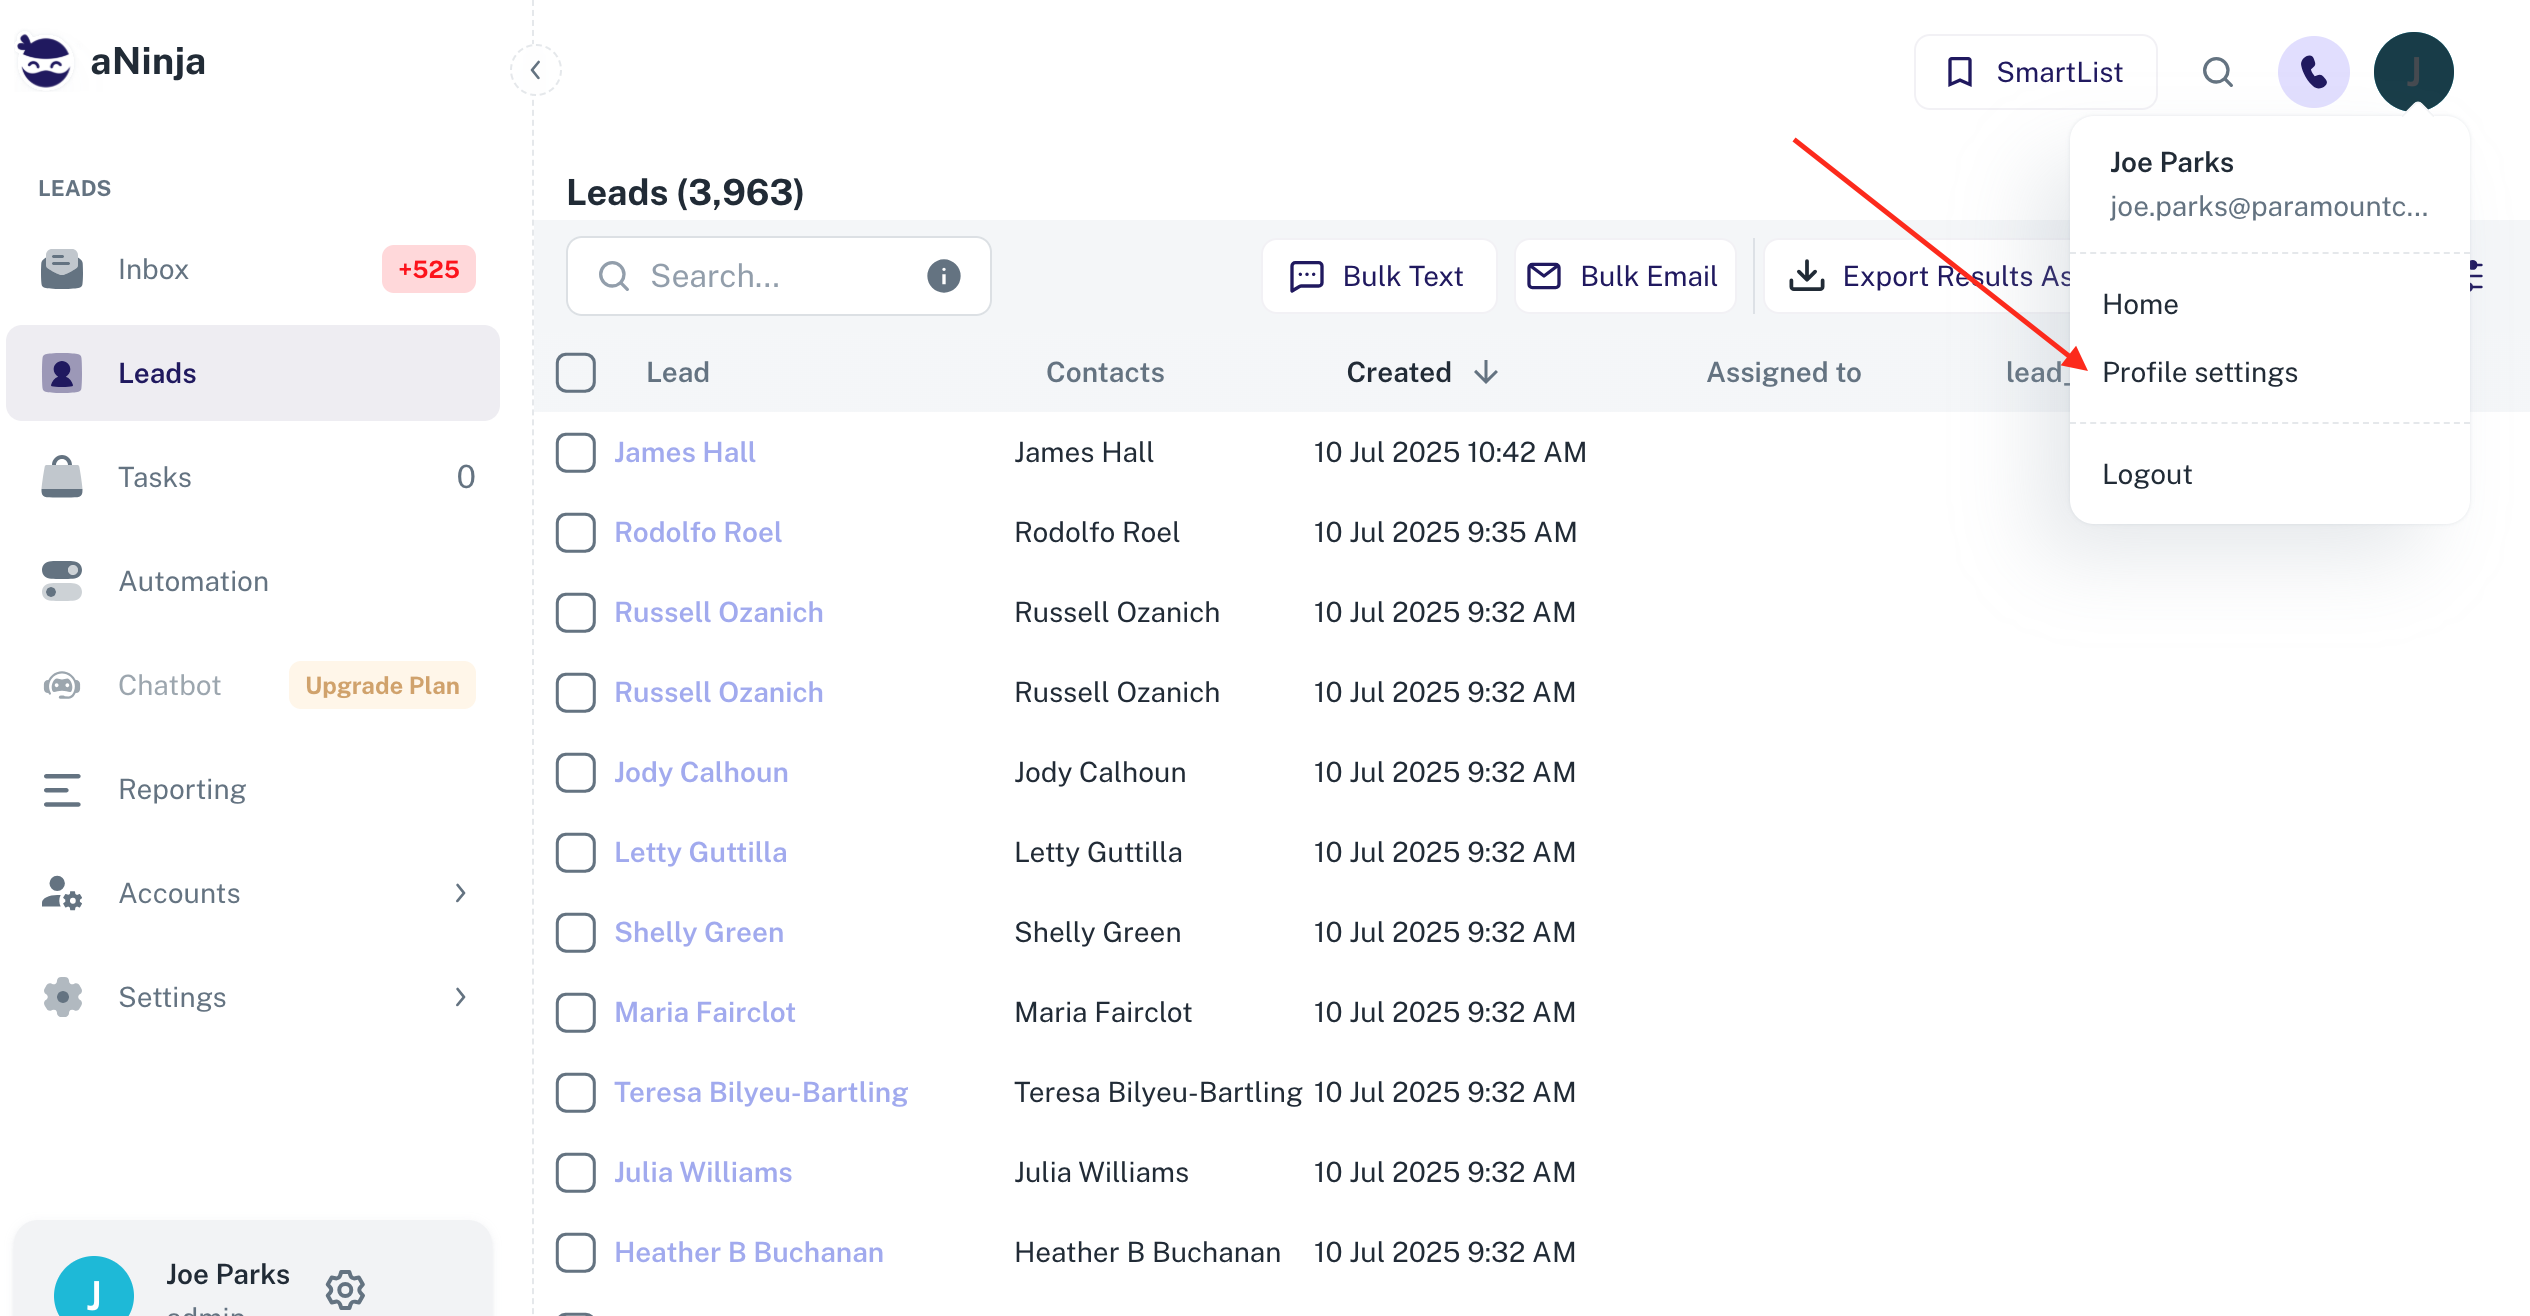Click the magnifier search icon in header

pyautogui.click(x=2217, y=72)
